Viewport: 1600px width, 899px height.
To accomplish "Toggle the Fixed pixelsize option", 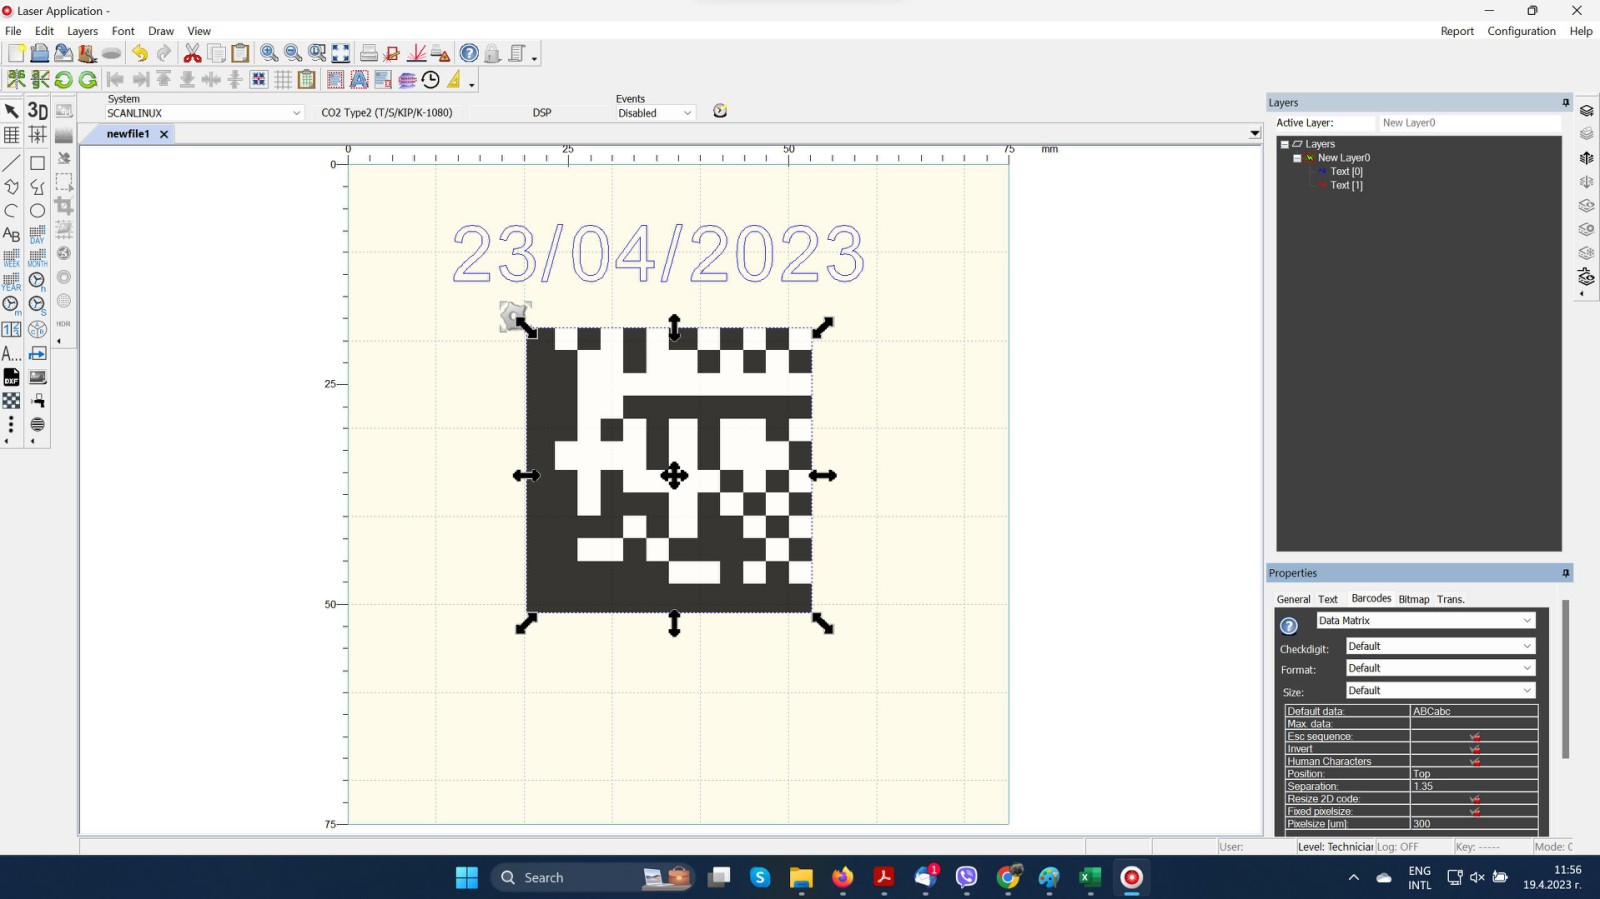I will pyautogui.click(x=1474, y=811).
